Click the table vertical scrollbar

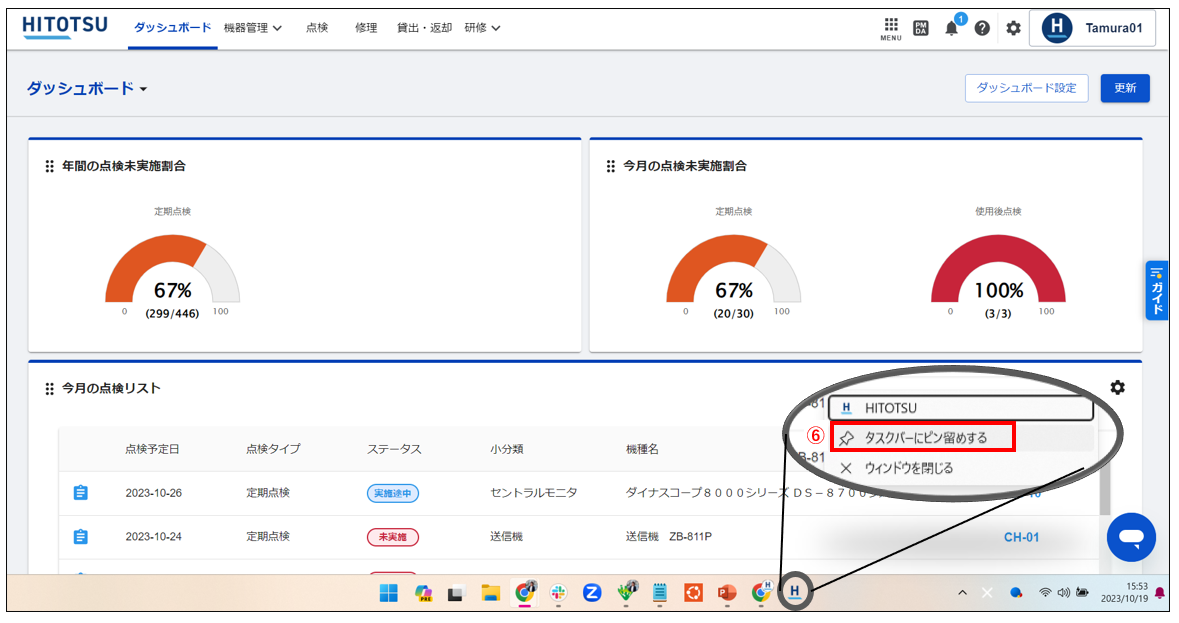pos(1104,488)
